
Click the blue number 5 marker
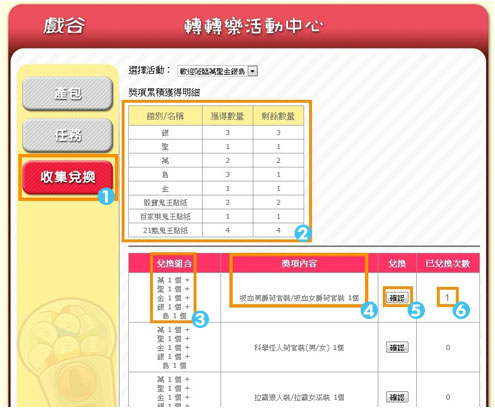coord(416,310)
